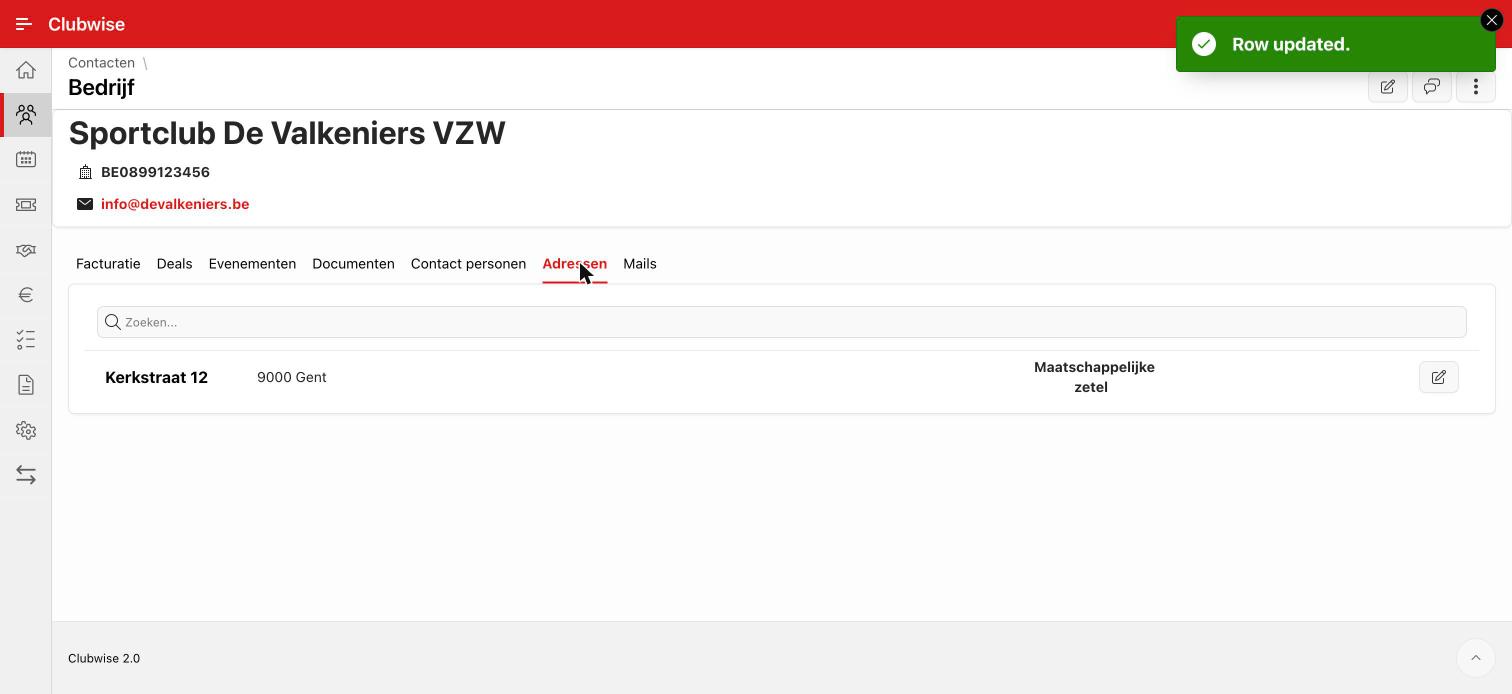Screen dimensions: 1512x694
Task: Open the Home dashboard sidebar icon
Action: coord(26,70)
